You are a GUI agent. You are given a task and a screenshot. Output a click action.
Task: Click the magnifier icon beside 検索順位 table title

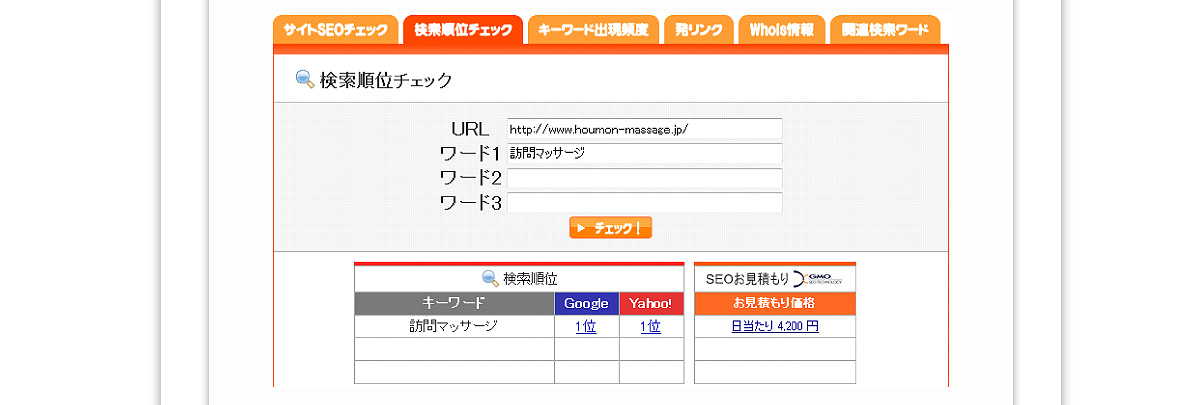[x=490, y=278]
